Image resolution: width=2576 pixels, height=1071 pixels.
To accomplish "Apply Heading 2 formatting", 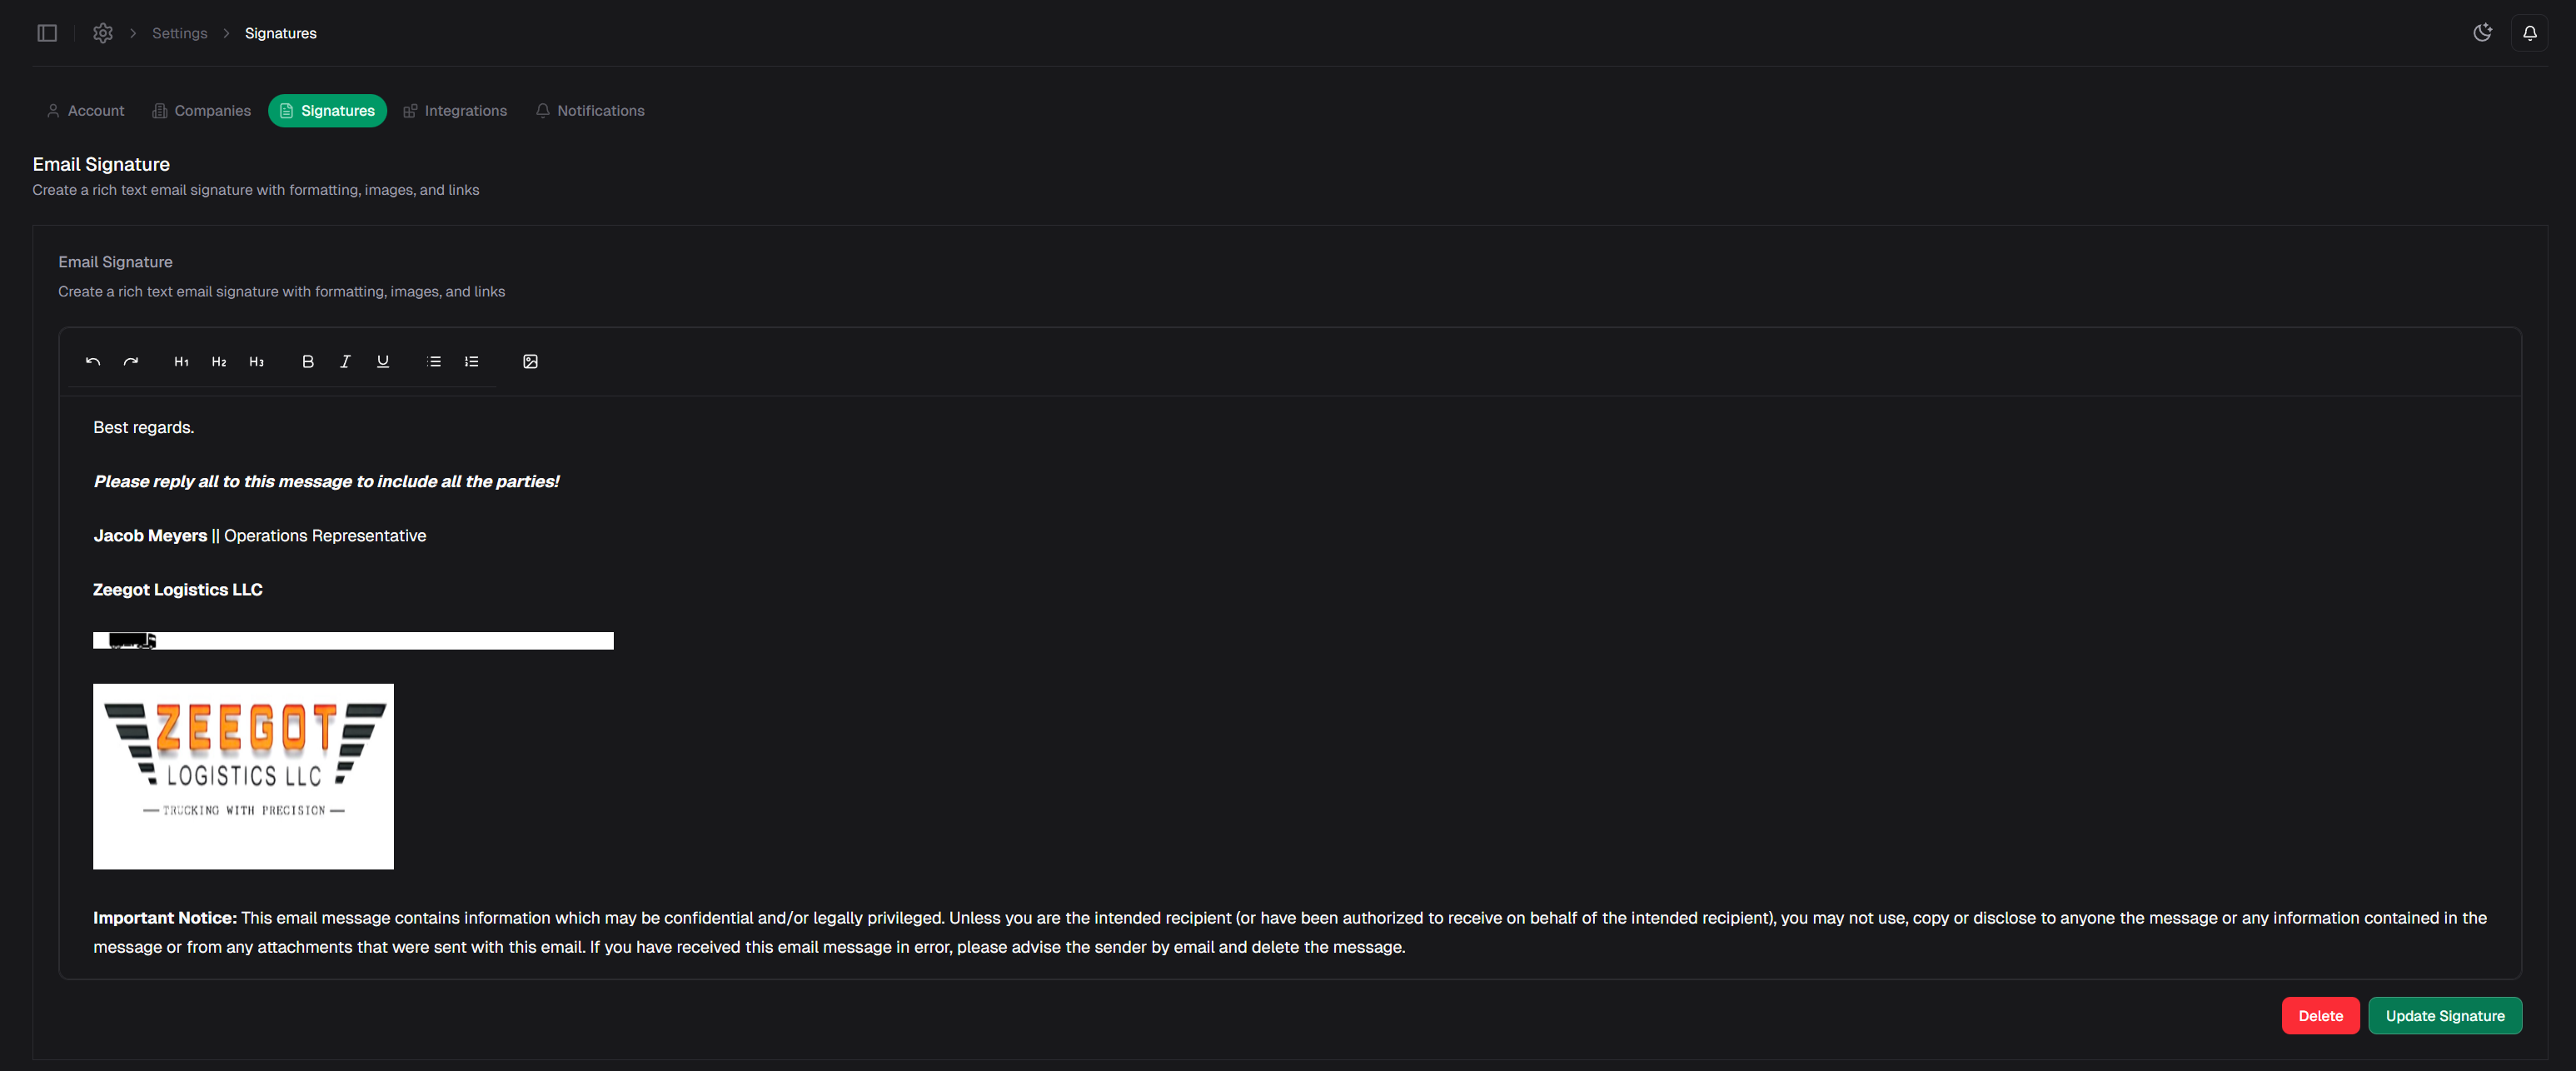I will (x=219, y=362).
